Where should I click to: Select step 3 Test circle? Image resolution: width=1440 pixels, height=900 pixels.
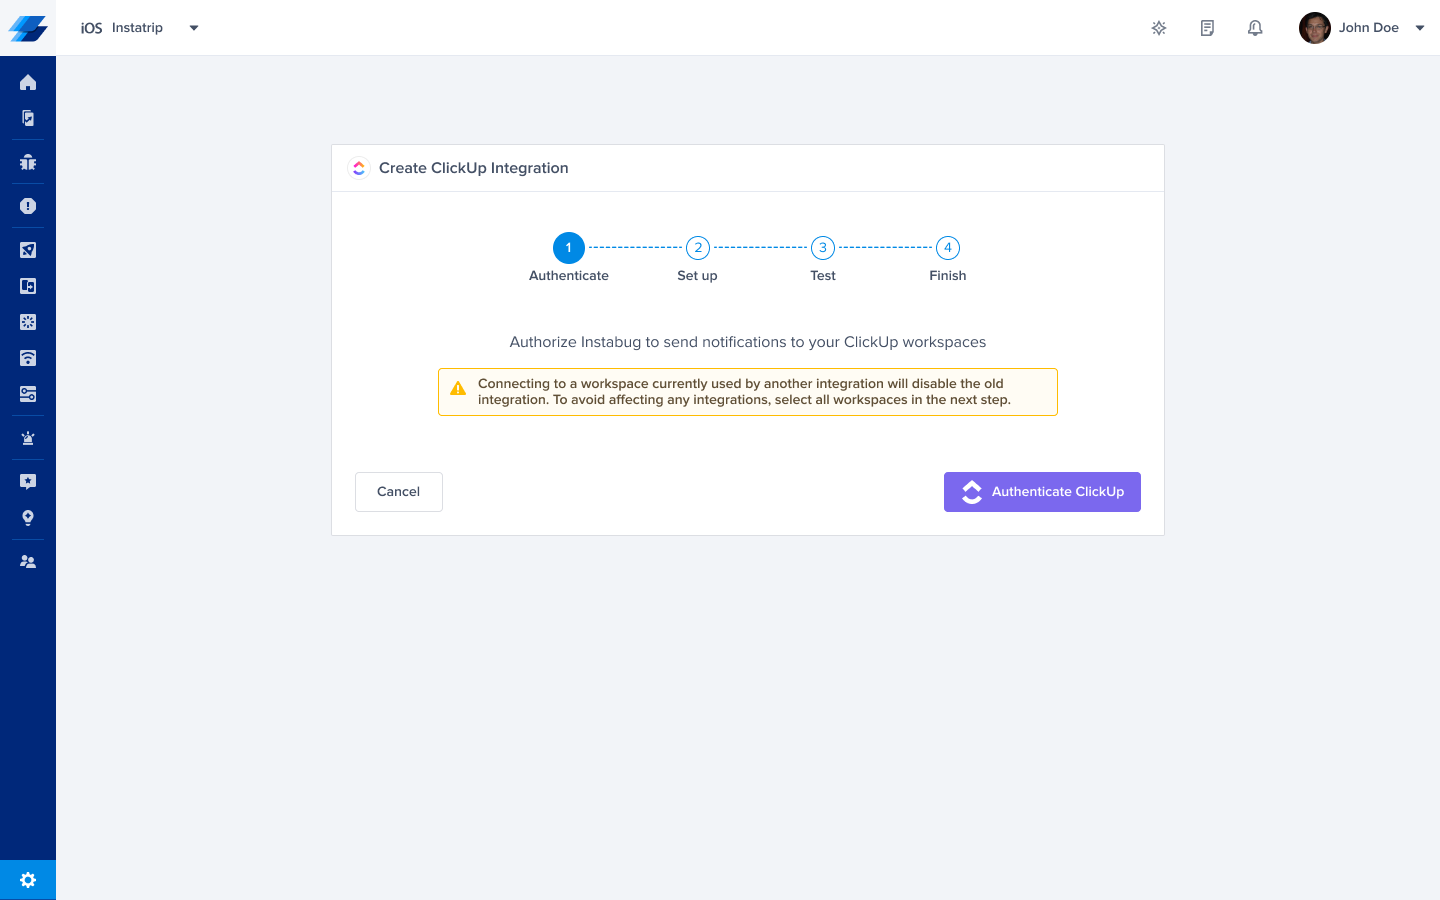823,248
